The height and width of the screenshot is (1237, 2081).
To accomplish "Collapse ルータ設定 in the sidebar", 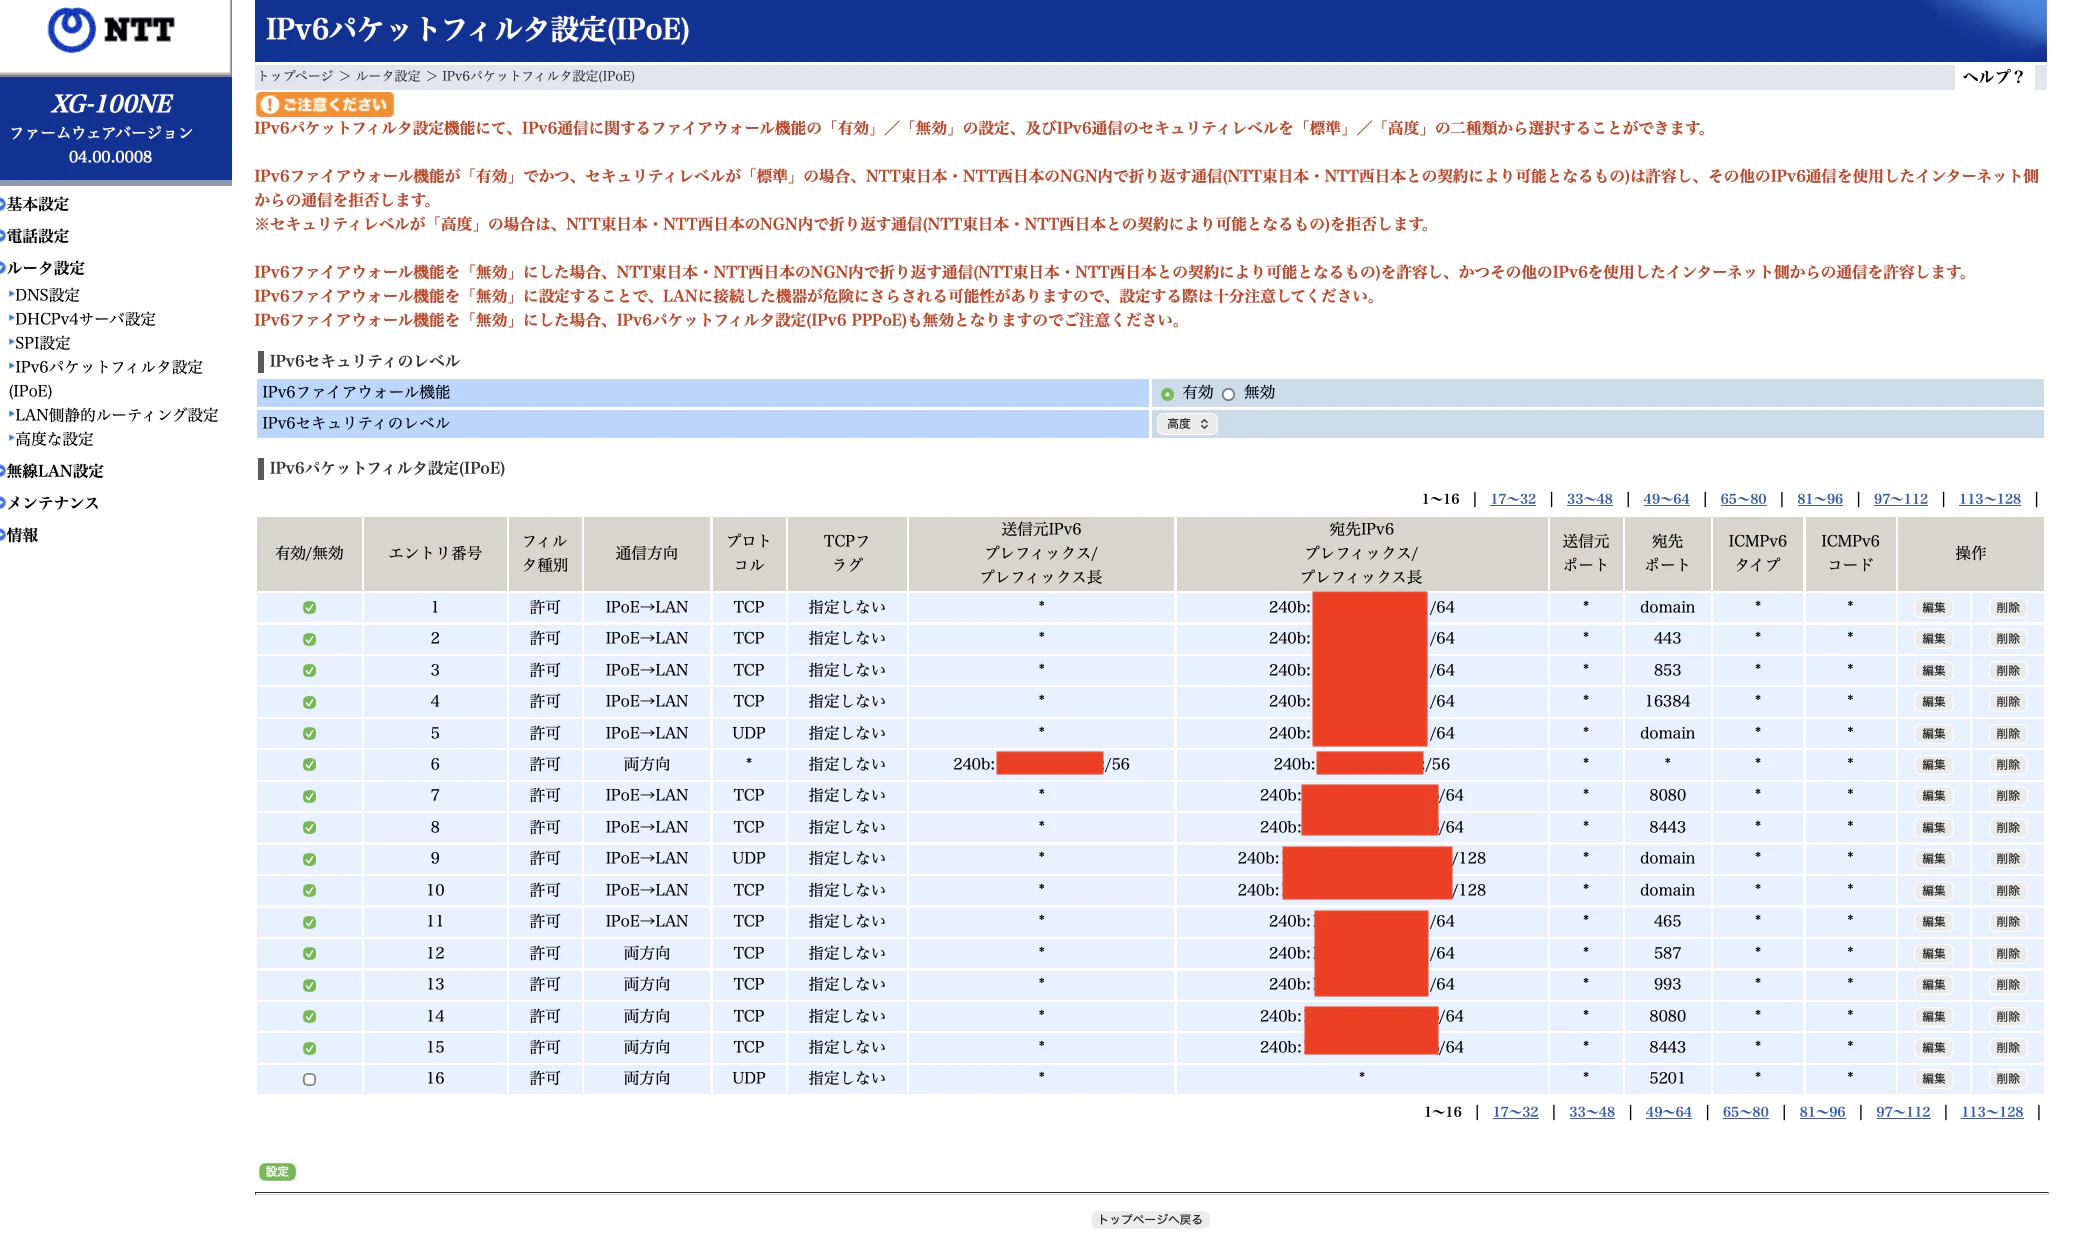I will 45,268.
